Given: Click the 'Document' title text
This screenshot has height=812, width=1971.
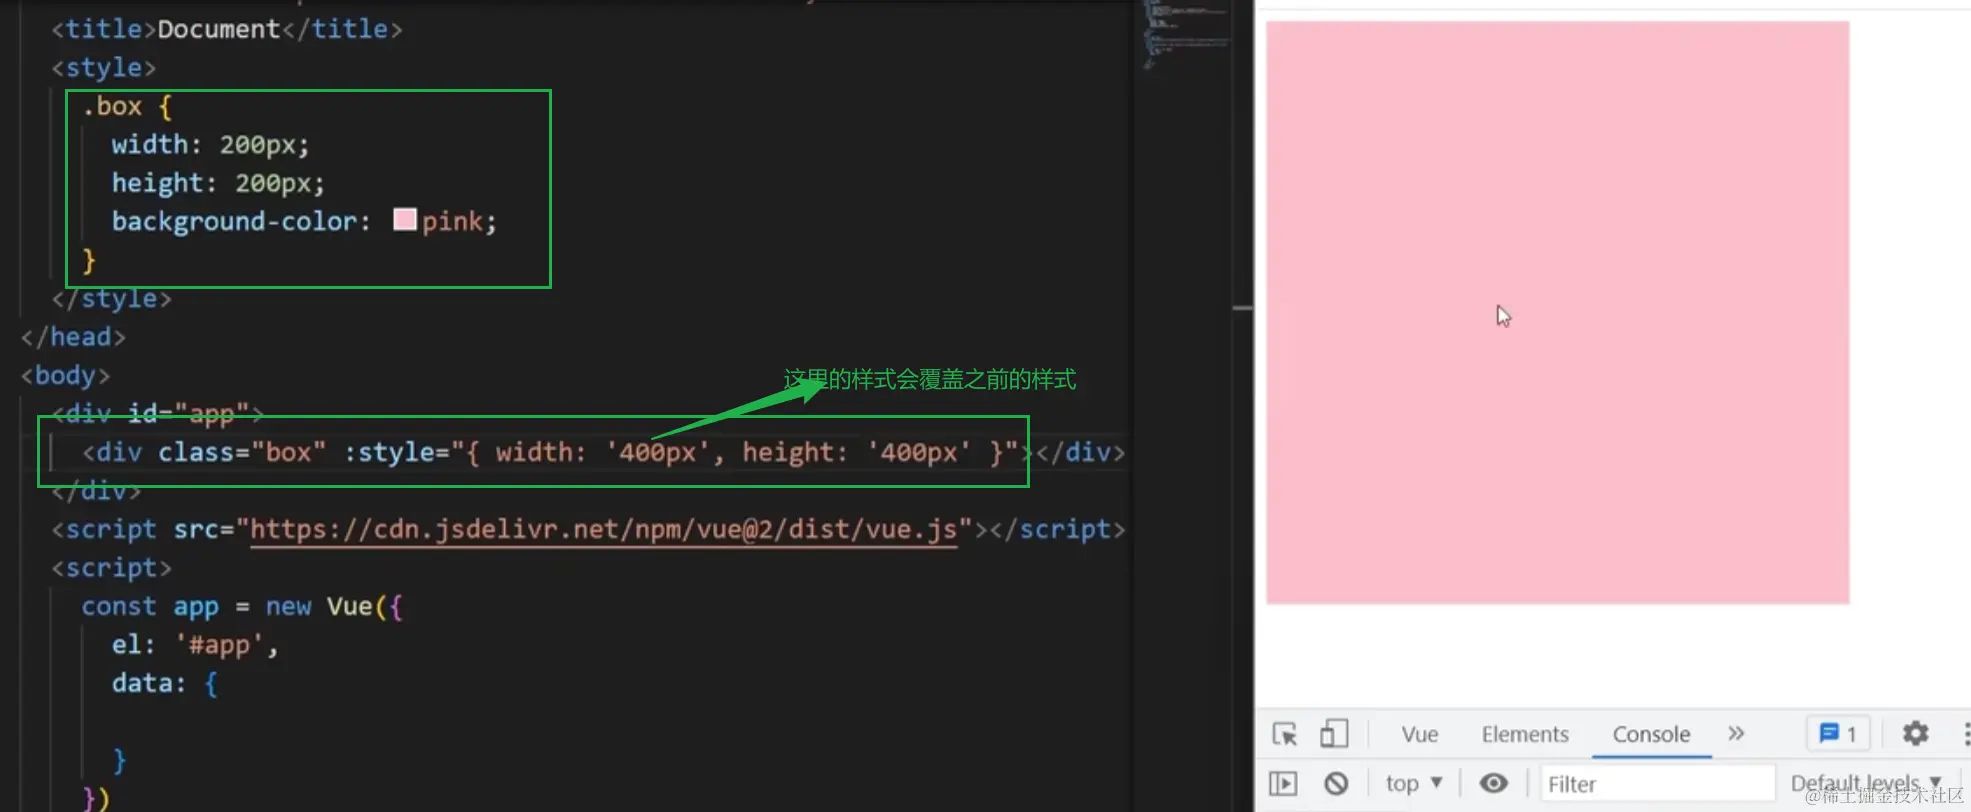Looking at the screenshot, I should [219, 29].
